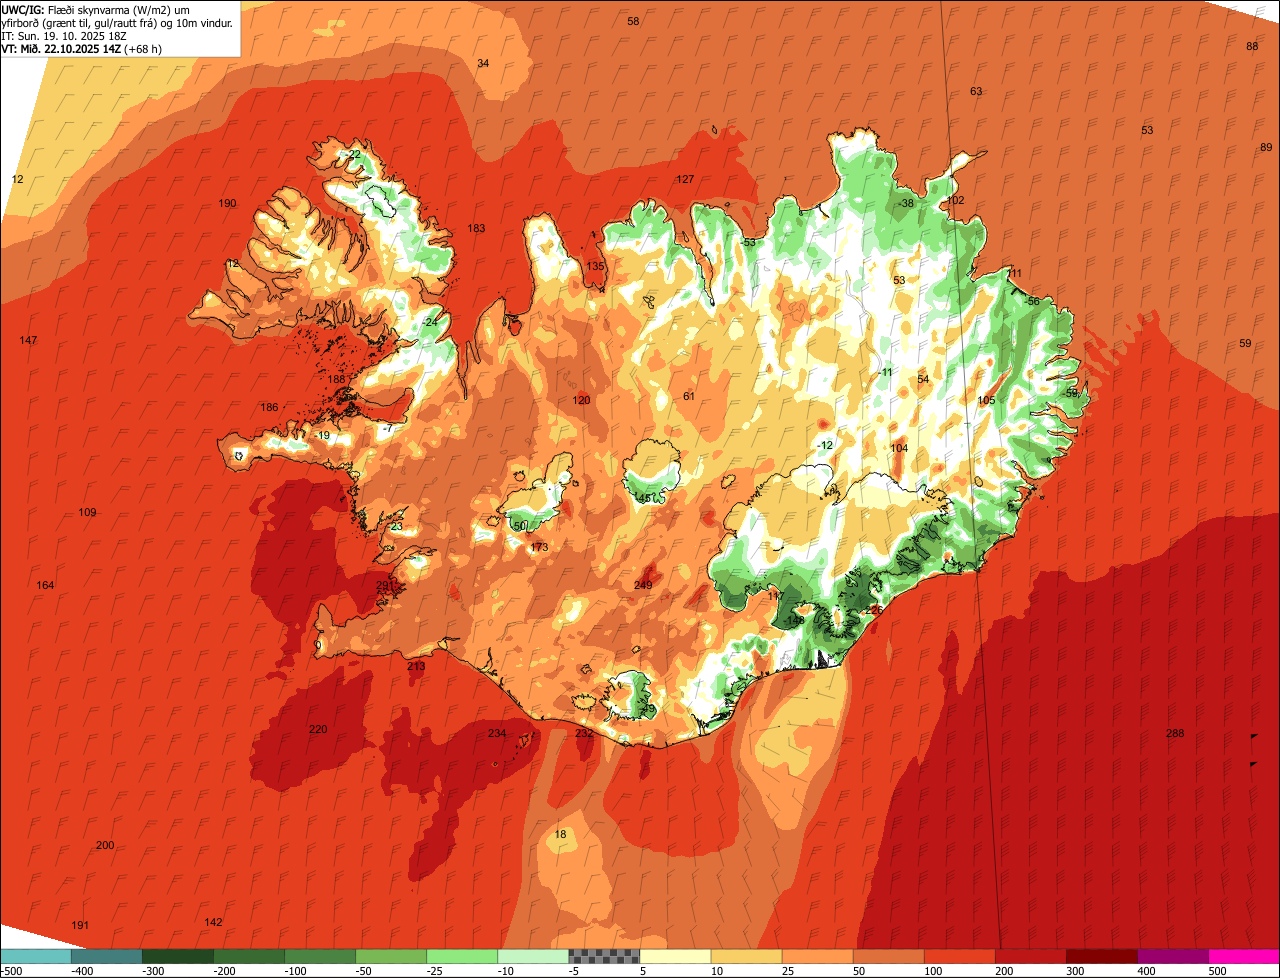
Task: Click the map value 135 on the north coast
Action: pos(595,266)
